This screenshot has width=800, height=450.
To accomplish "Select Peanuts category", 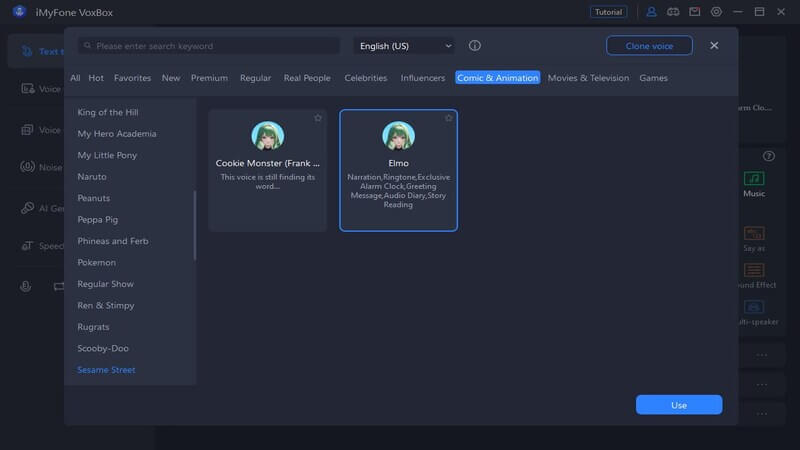I will [x=93, y=198].
